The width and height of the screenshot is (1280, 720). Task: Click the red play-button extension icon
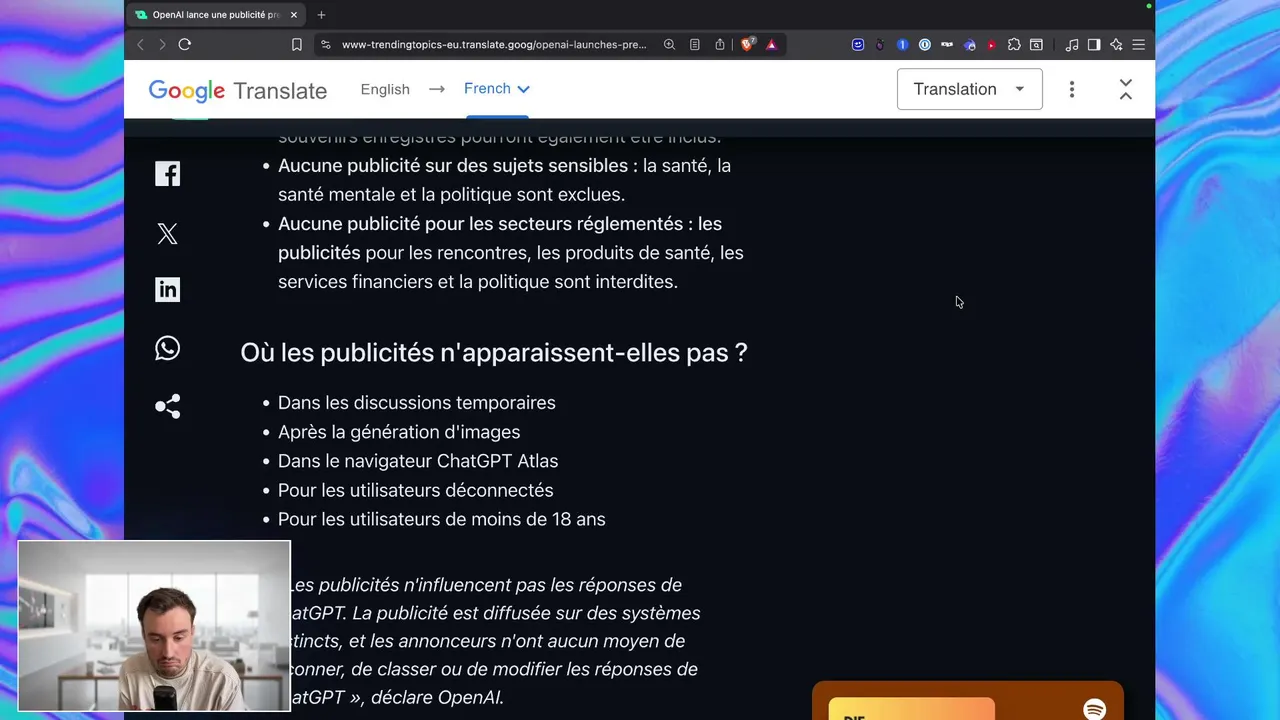click(991, 44)
